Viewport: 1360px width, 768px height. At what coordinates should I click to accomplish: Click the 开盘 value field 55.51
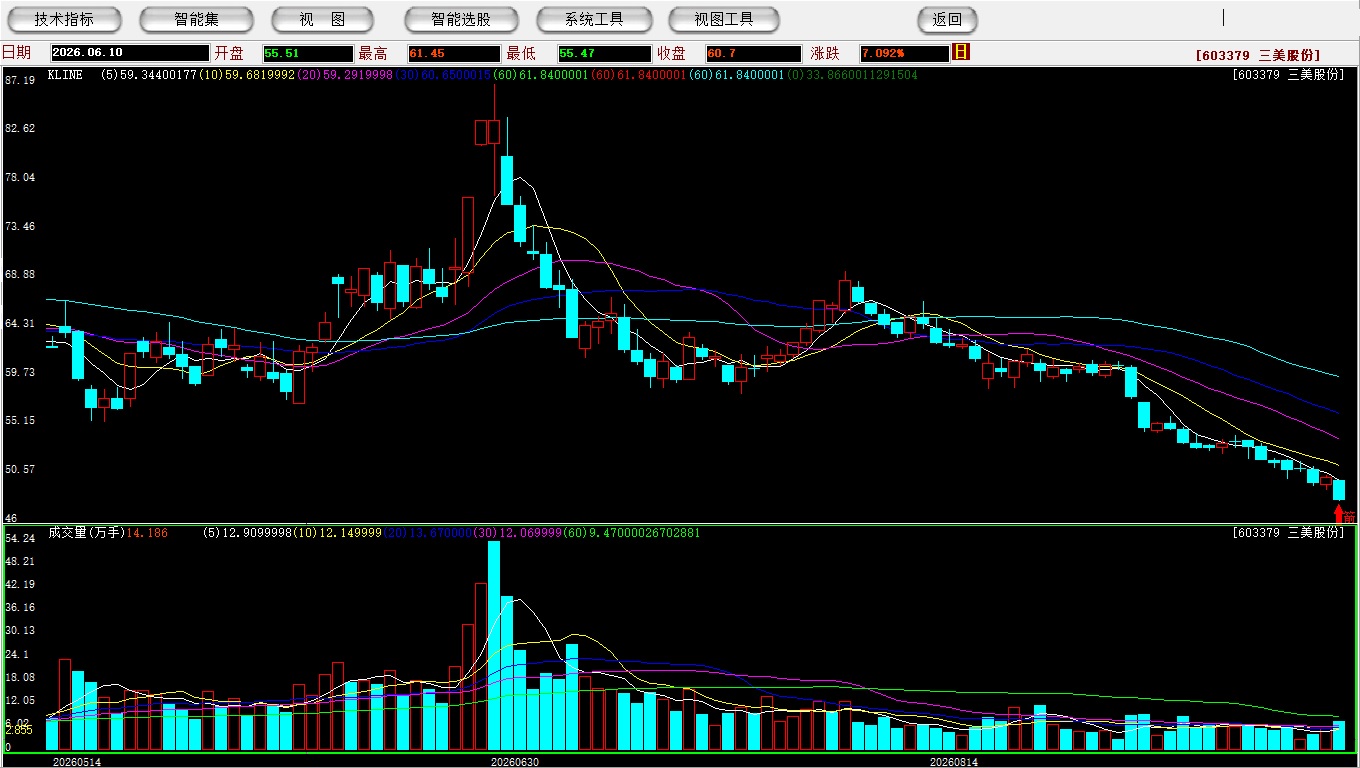pos(307,53)
